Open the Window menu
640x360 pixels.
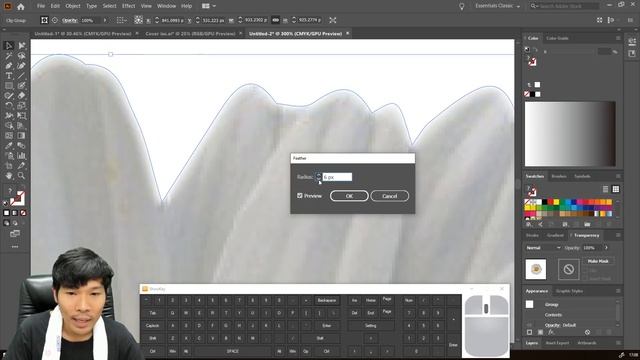167,6
